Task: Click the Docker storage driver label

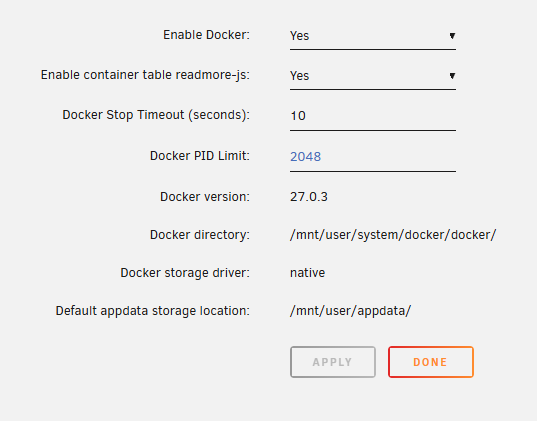Action: (185, 273)
